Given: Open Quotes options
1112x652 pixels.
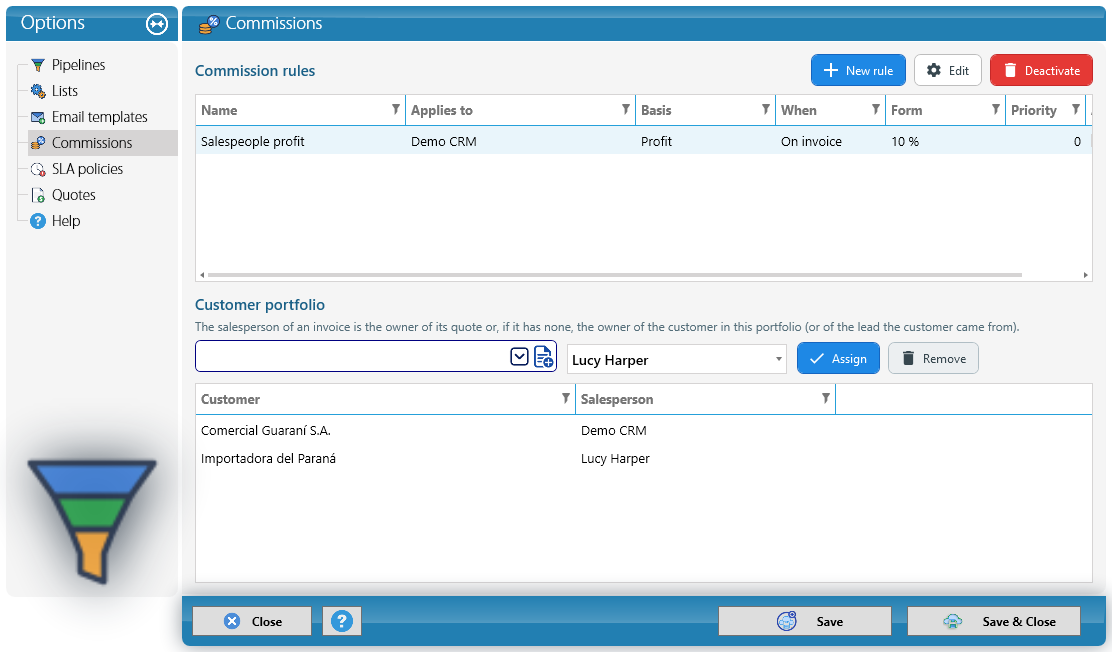Looking at the screenshot, I should pos(74,195).
